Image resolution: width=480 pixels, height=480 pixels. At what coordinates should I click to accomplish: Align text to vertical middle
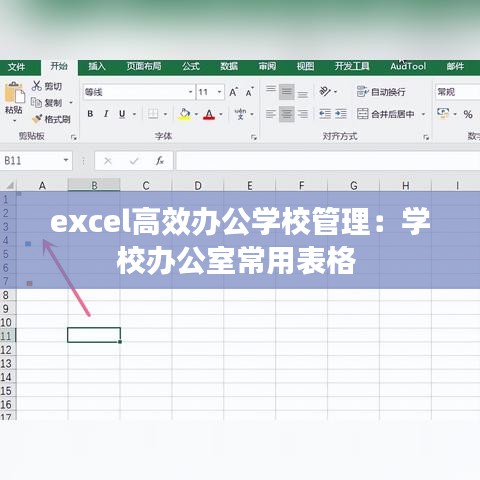tap(287, 92)
